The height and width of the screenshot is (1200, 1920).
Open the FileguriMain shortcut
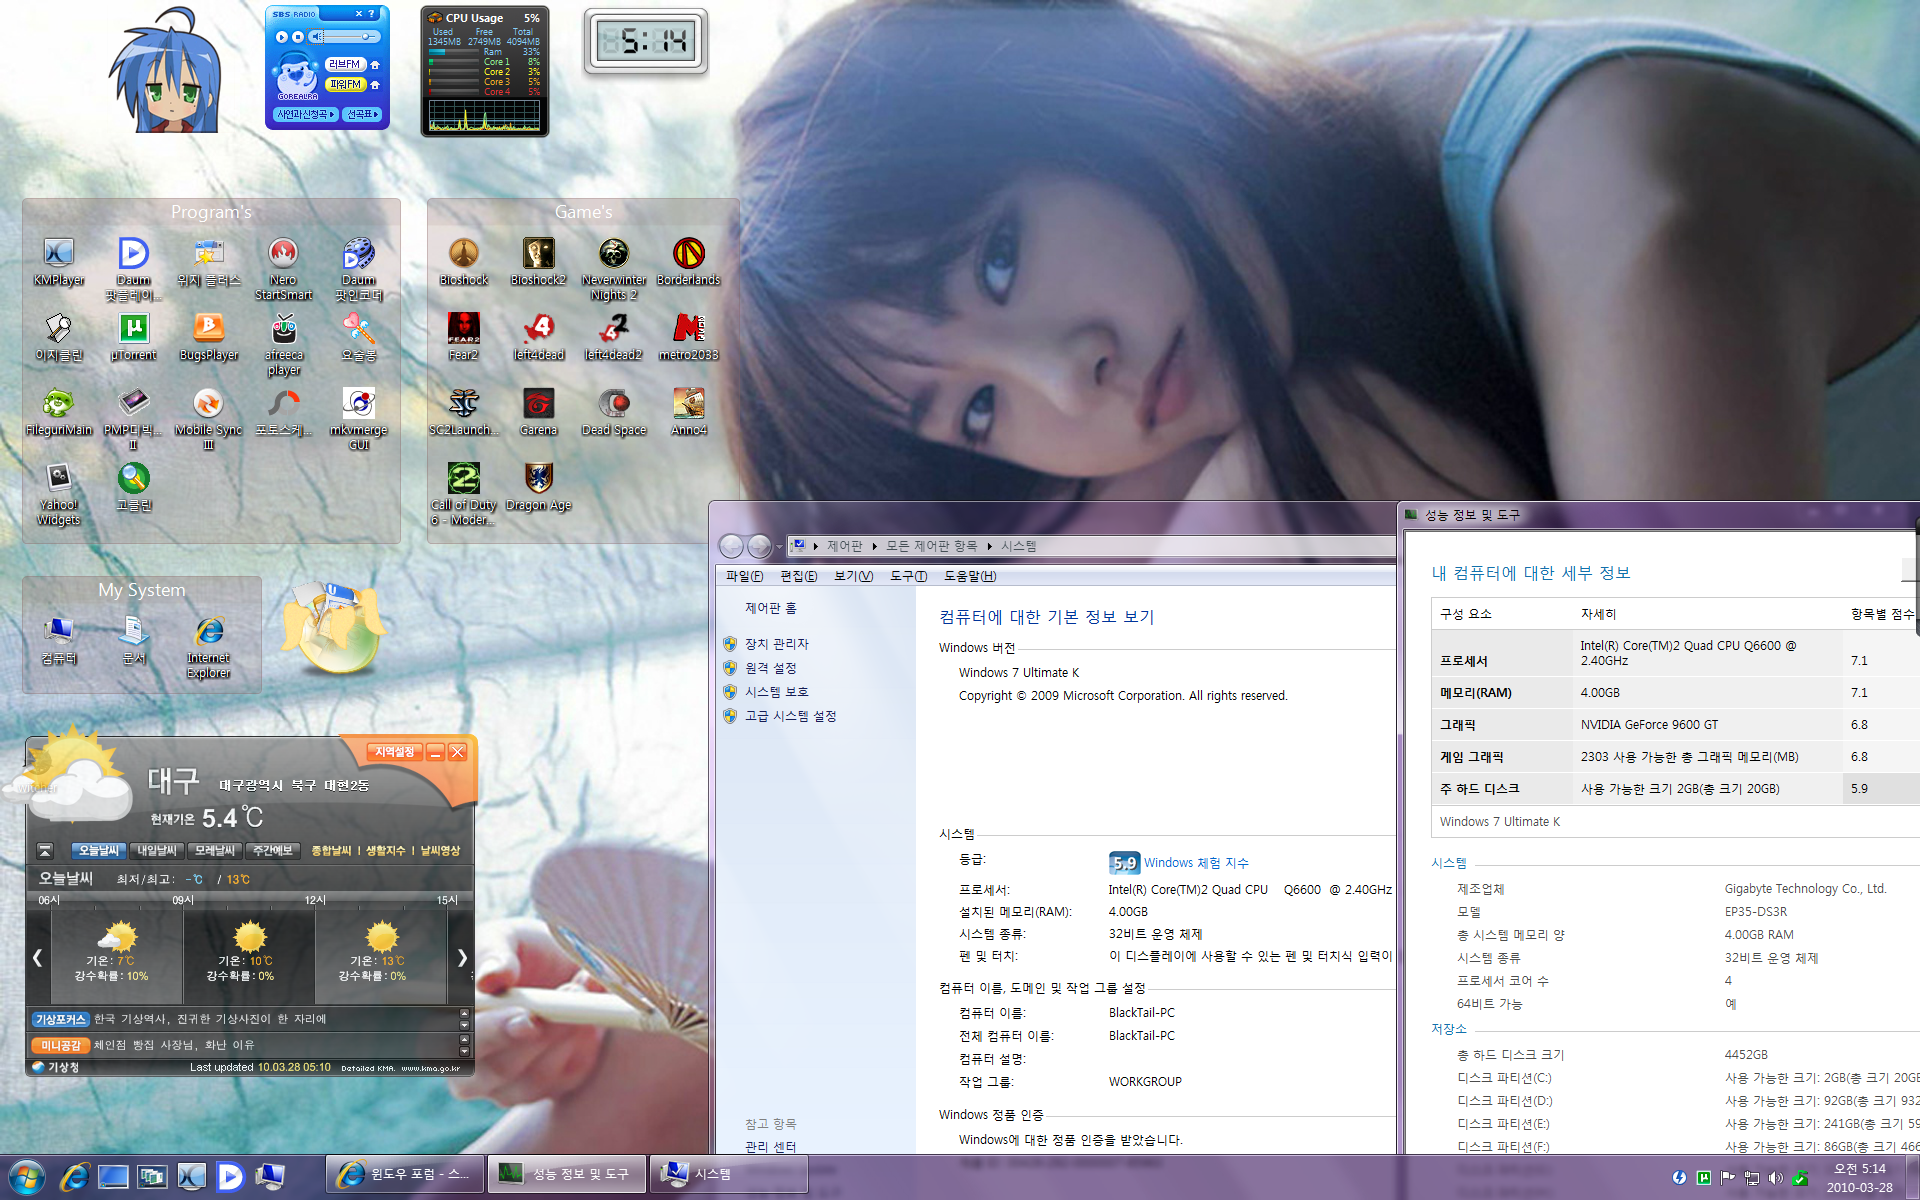coord(58,412)
